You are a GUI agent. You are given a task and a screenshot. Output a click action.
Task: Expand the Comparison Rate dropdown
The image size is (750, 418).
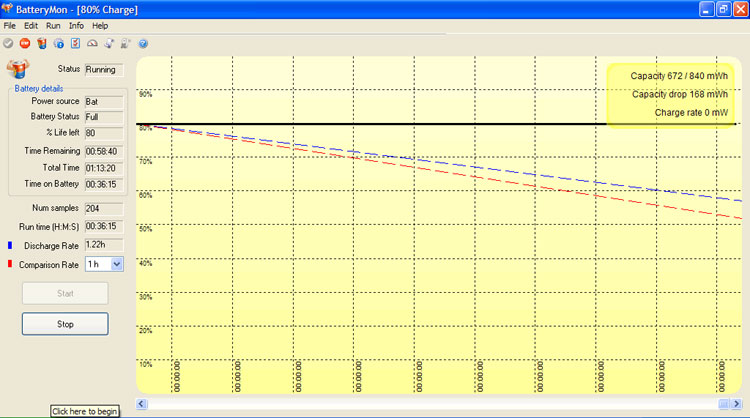coord(117,264)
